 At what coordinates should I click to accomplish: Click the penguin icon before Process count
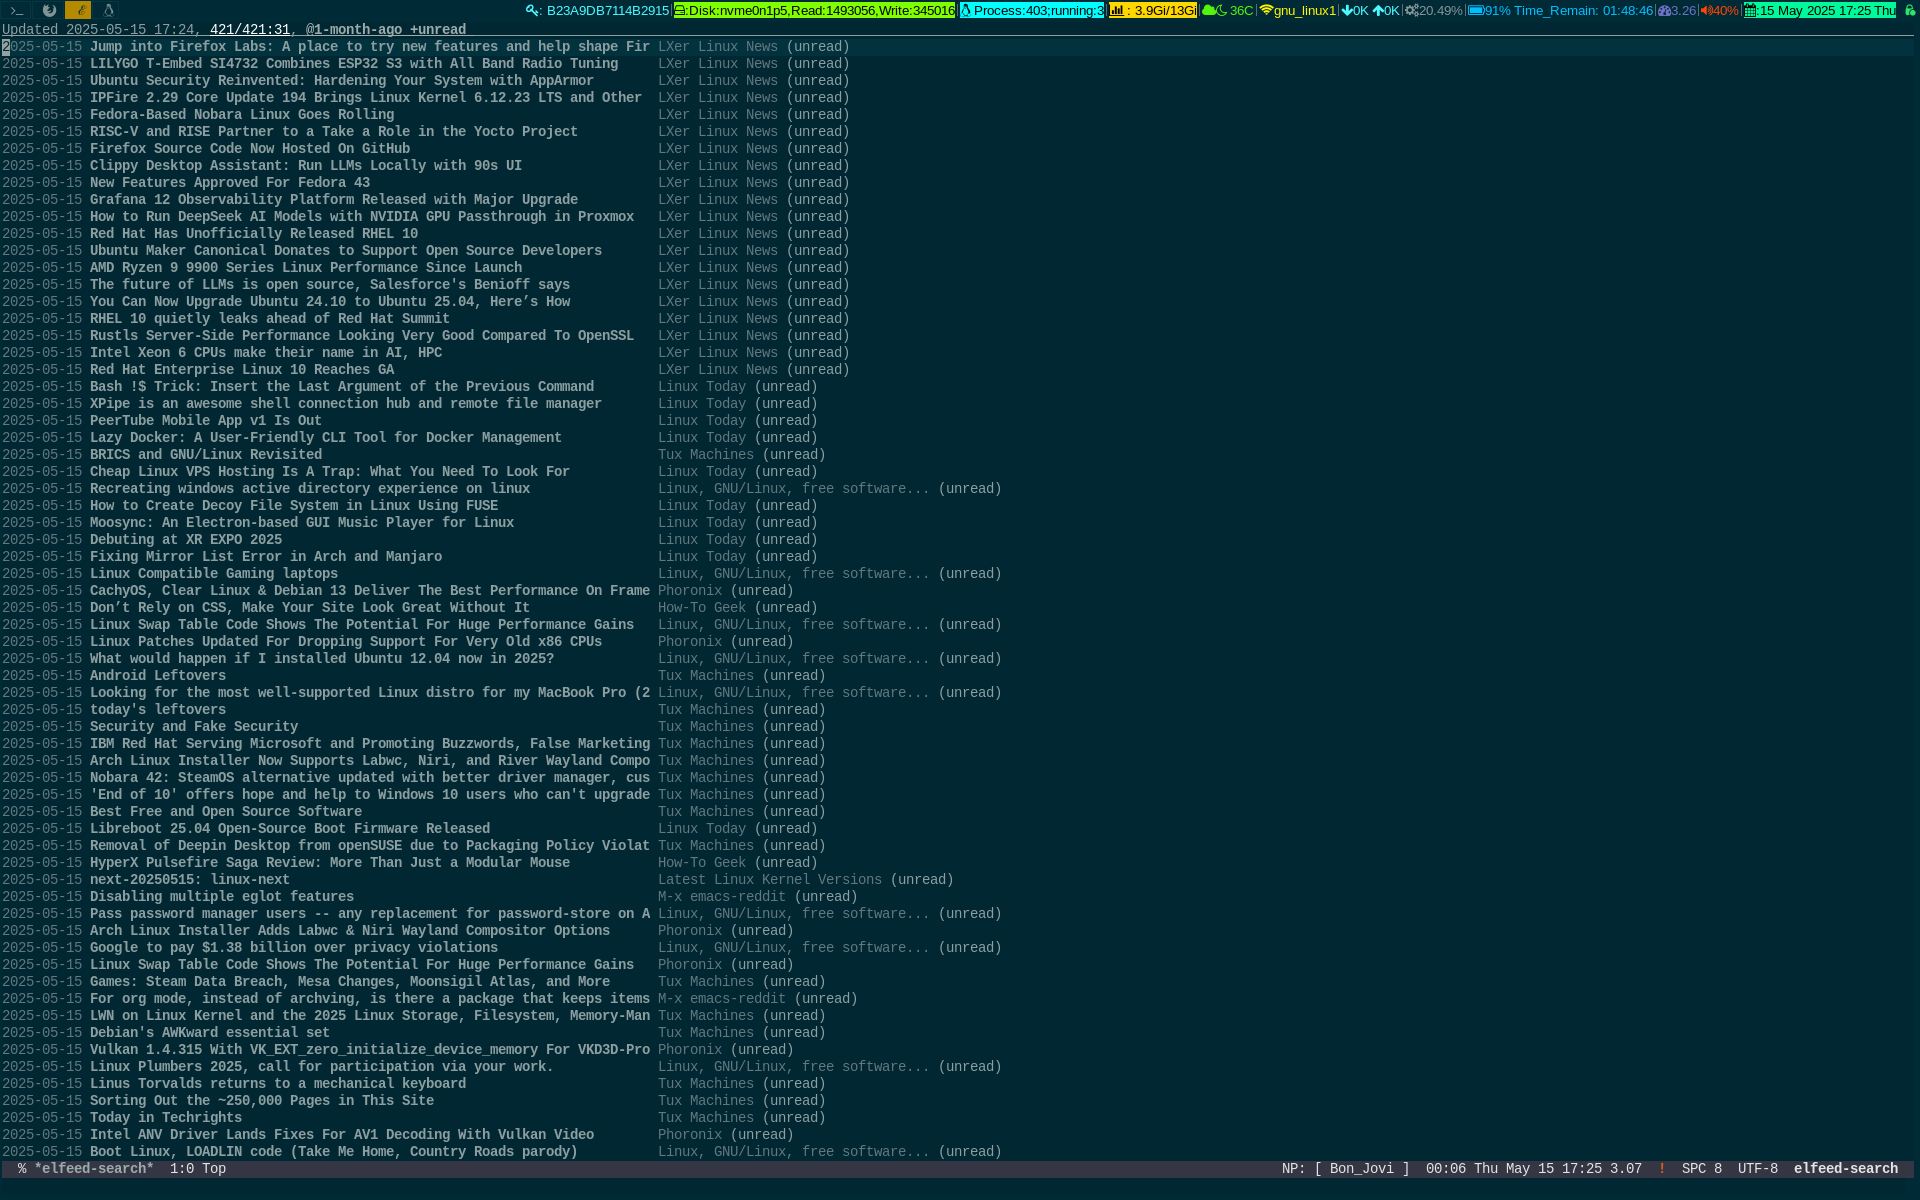(966, 11)
